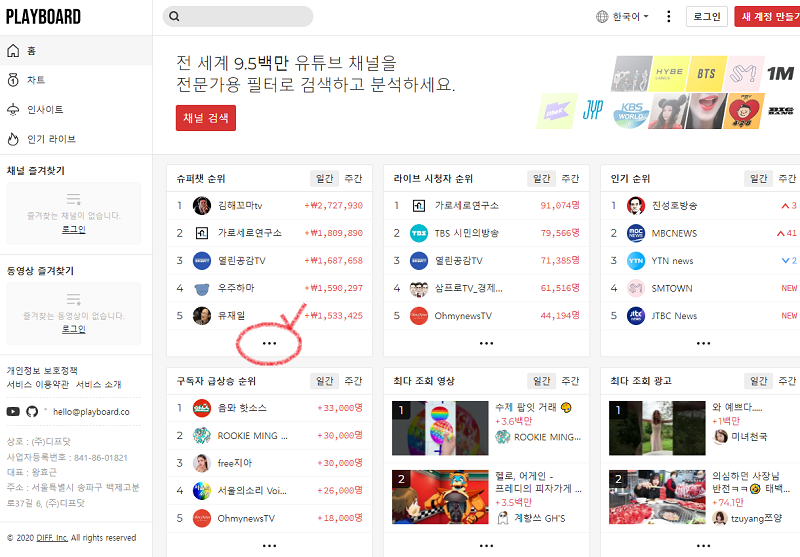Click OhmynewsTV avatar in 라이브 시청자 순위

click(419, 316)
